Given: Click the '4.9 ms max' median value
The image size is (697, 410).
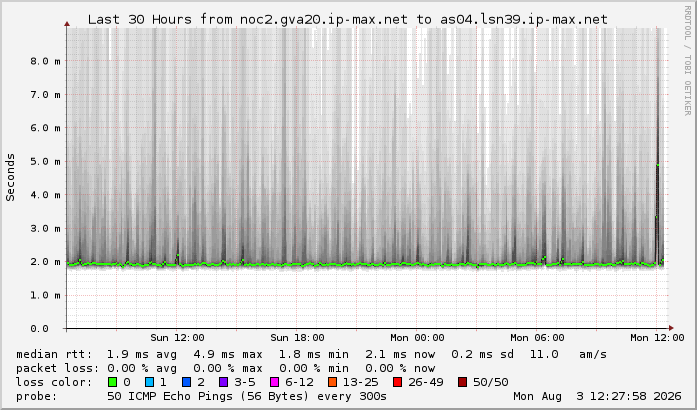Looking at the screenshot, I should 228,354.
